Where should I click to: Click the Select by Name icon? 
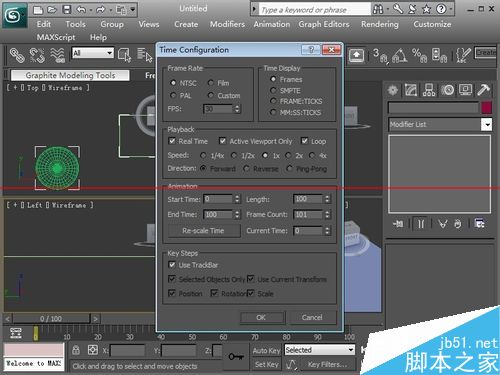[145, 54]
